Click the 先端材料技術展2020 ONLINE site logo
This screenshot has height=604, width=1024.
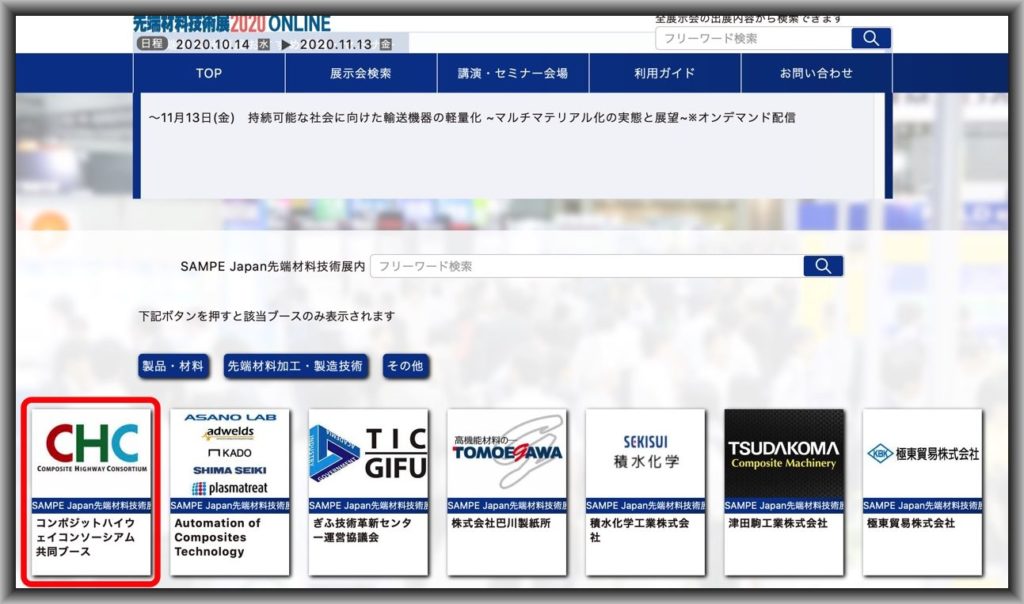click(x=232, y=24)
